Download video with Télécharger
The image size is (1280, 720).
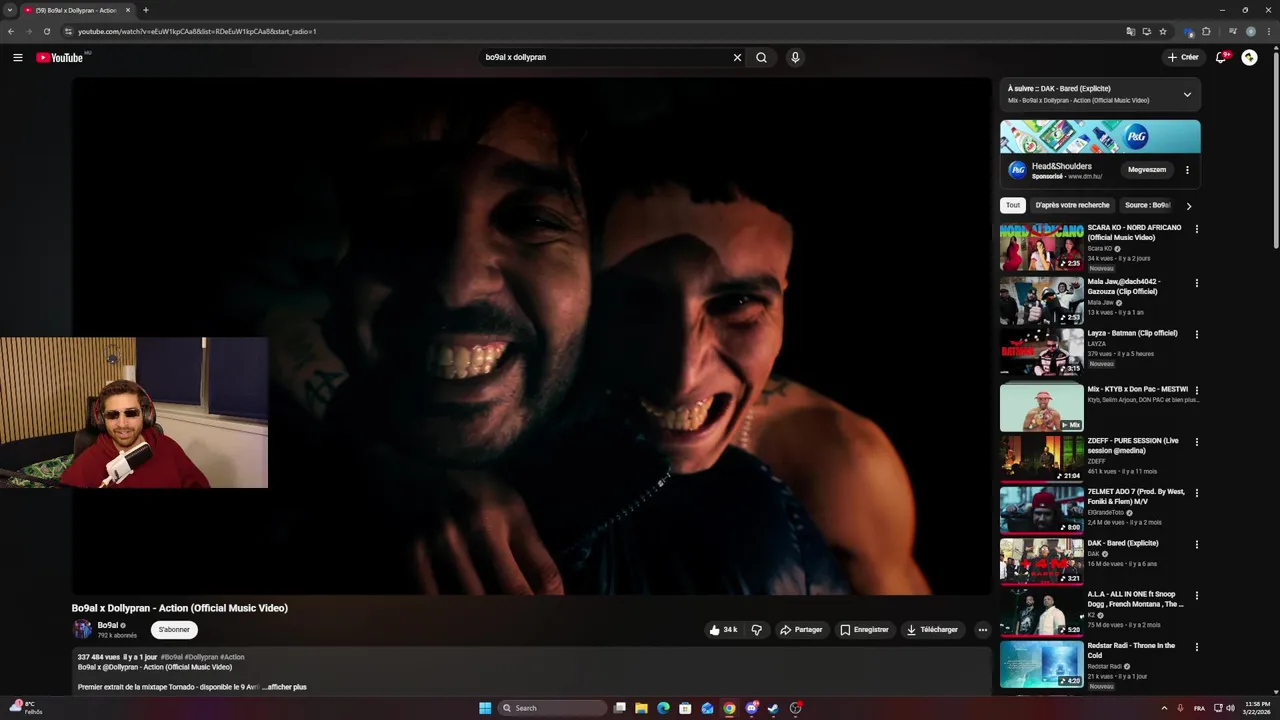coord(932,630)
